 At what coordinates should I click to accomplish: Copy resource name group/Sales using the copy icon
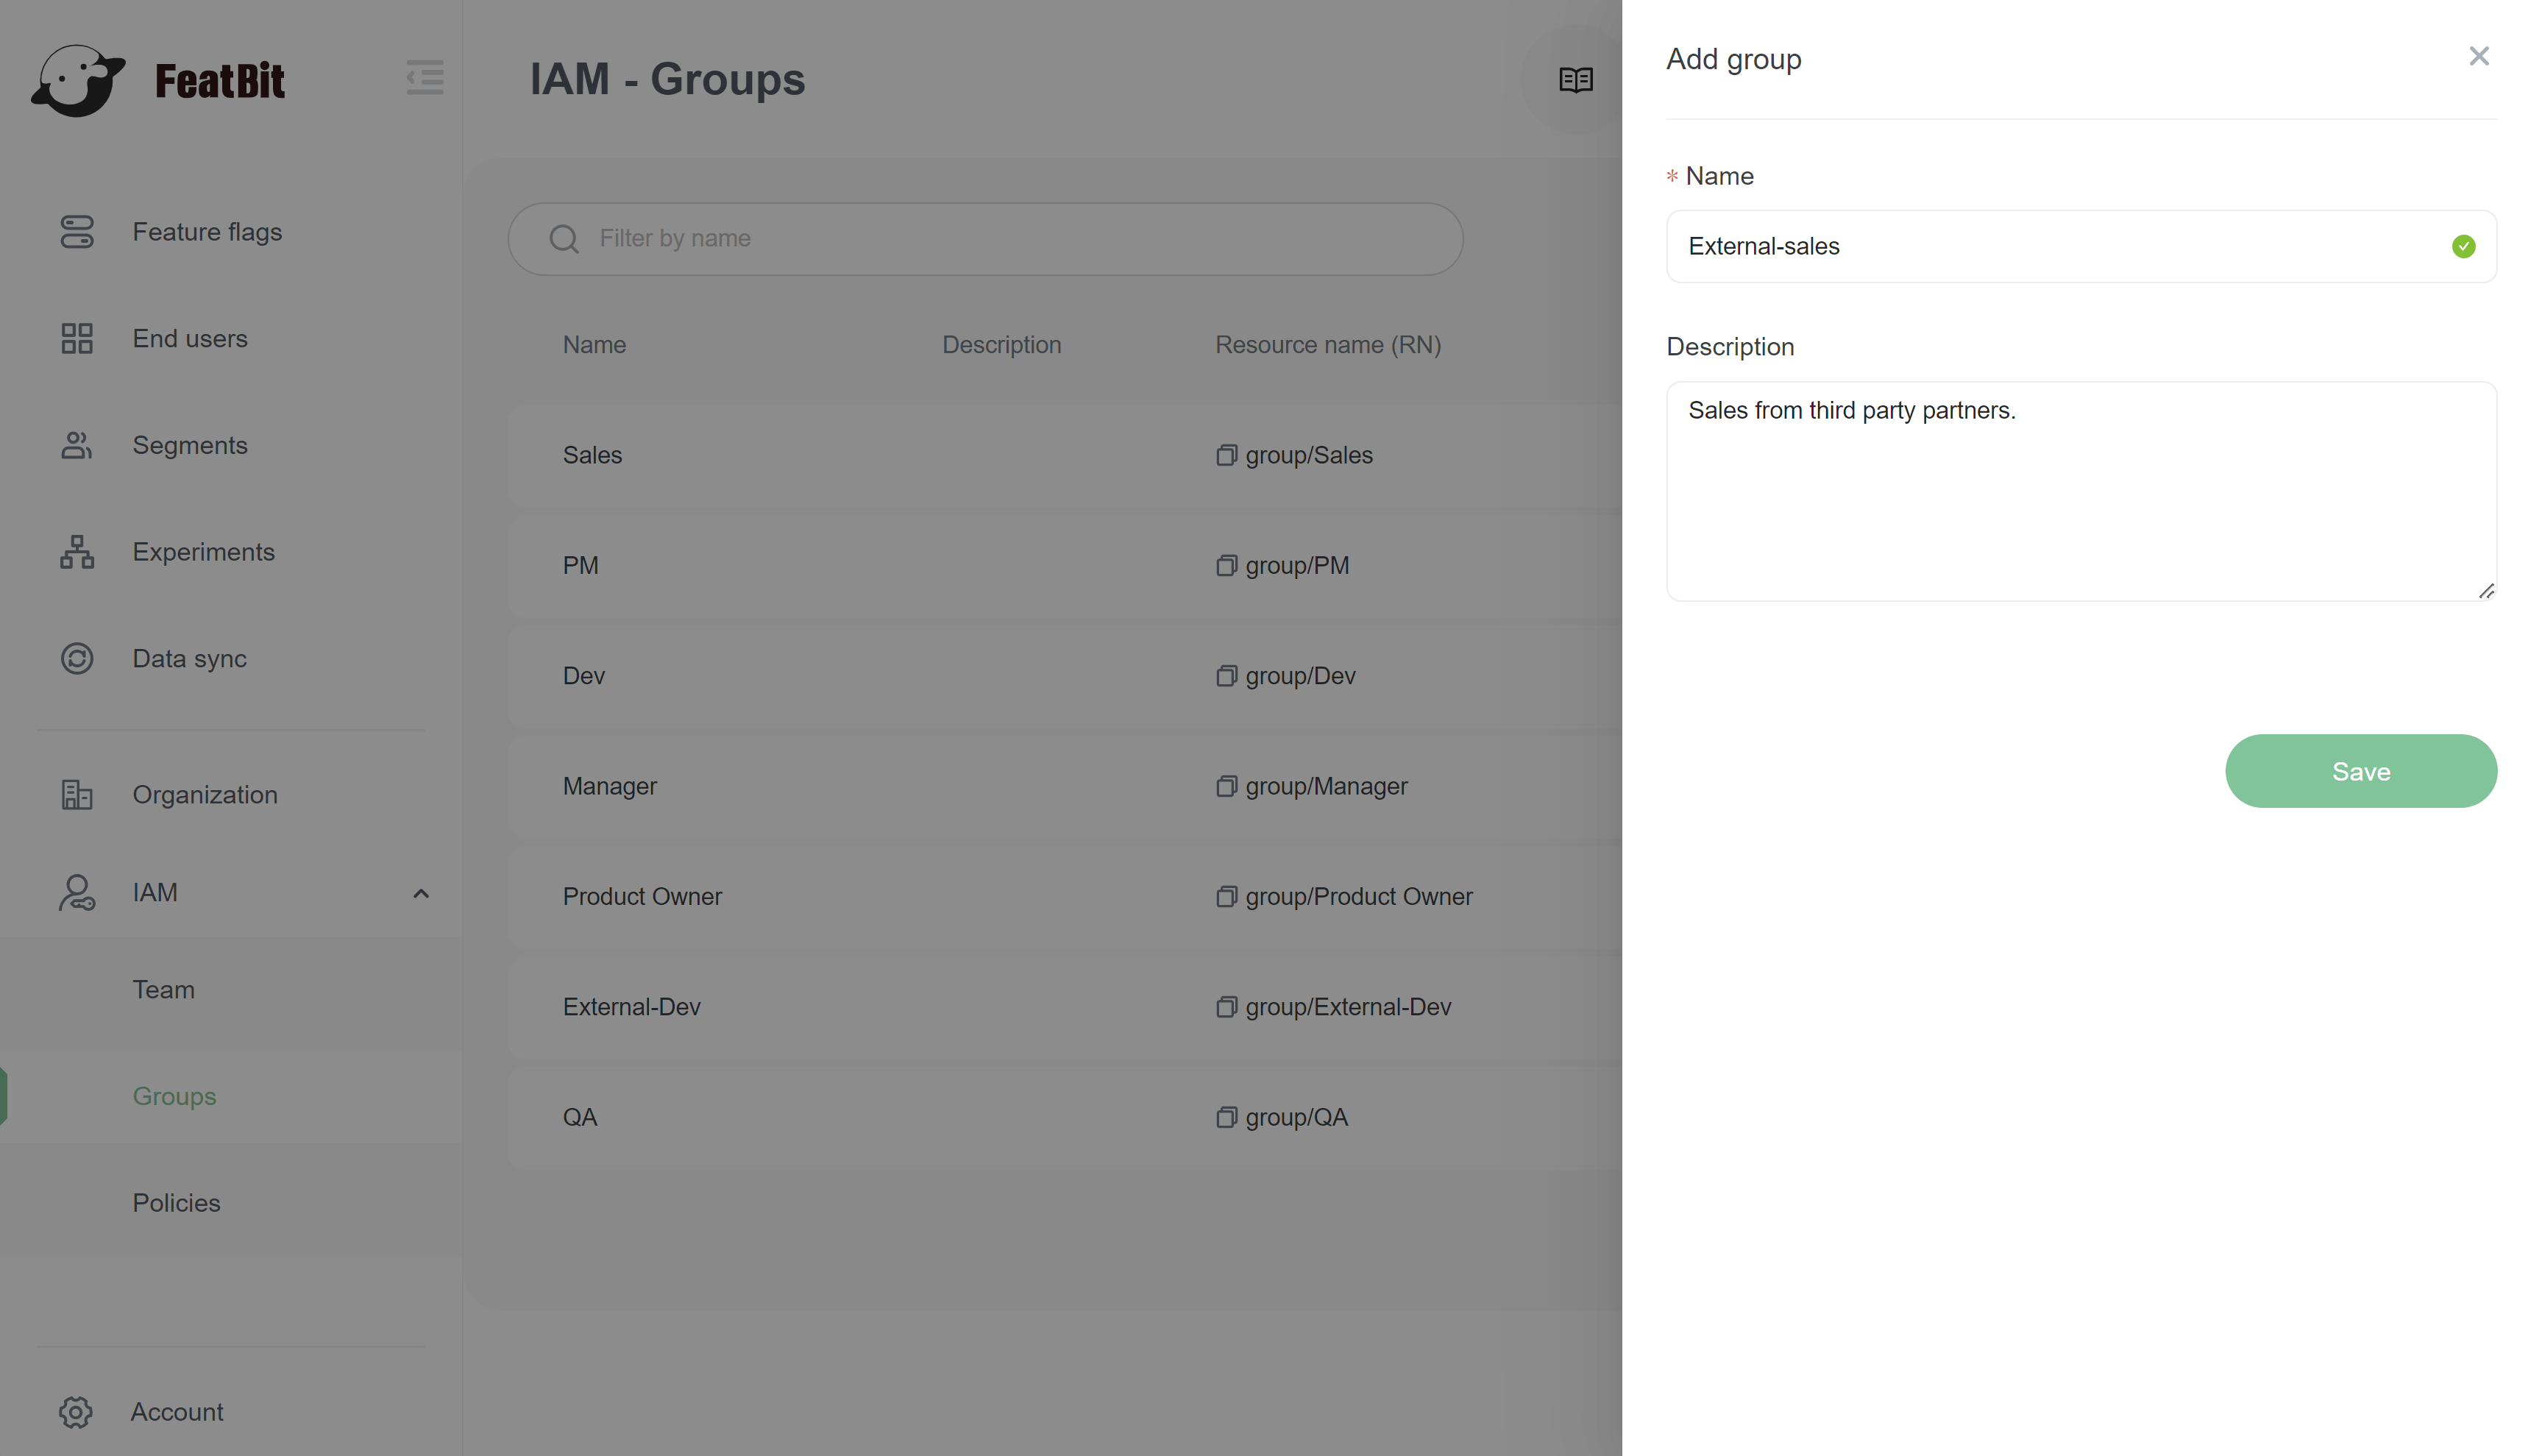[x=1226, y=456]
